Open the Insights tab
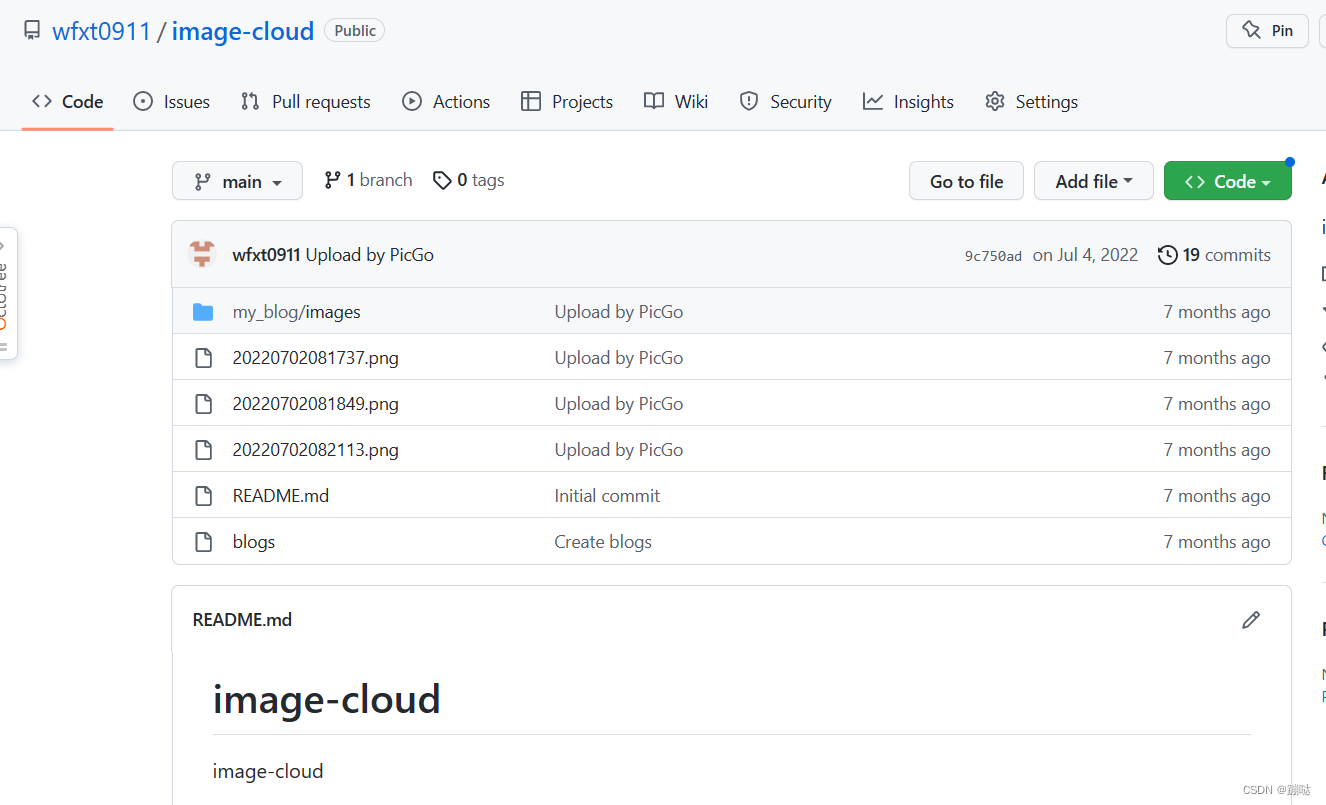Screen dimensions: 1326x805 909,101
